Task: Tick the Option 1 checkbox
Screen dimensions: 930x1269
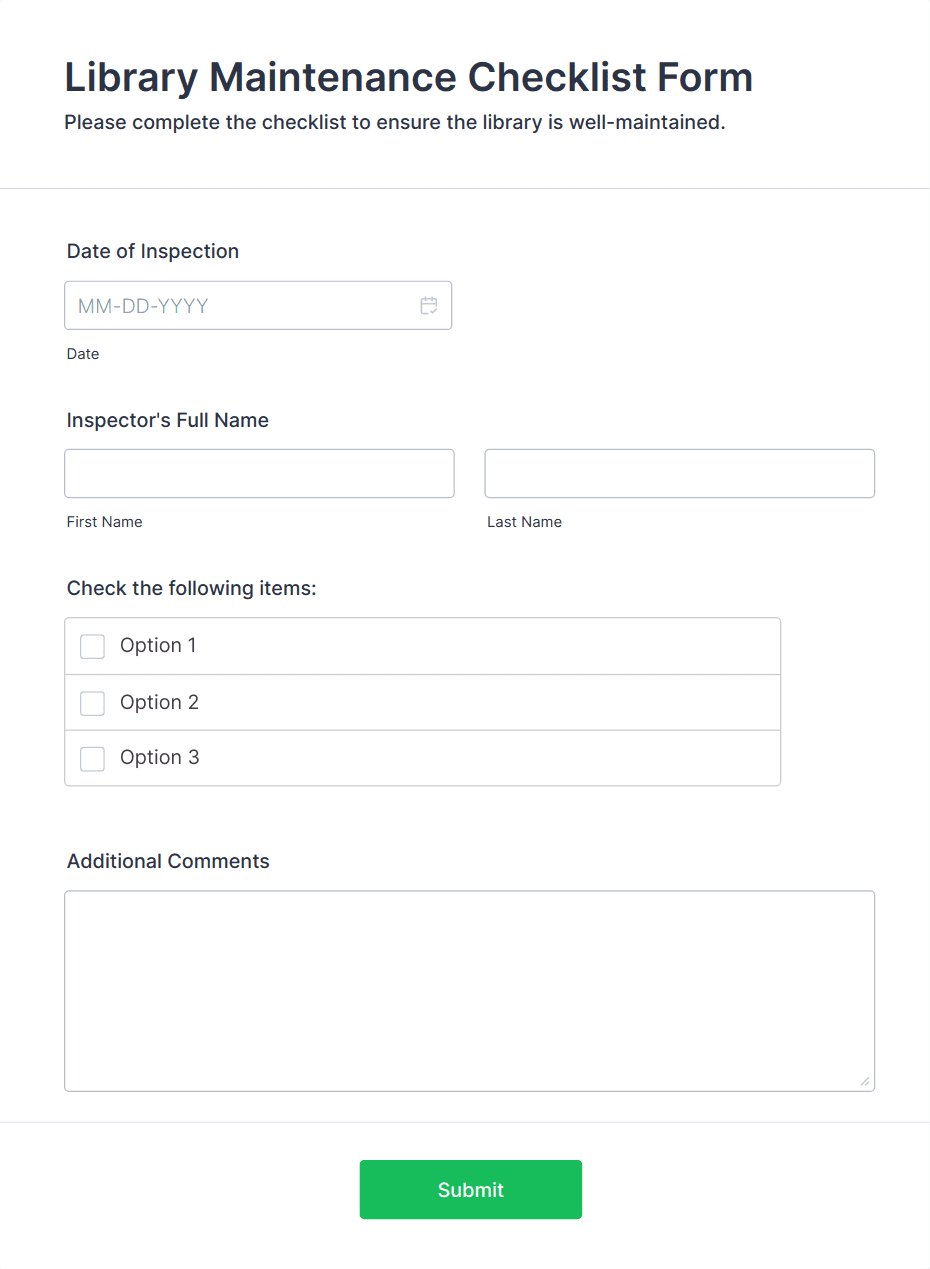Action: tap(92, 646)
